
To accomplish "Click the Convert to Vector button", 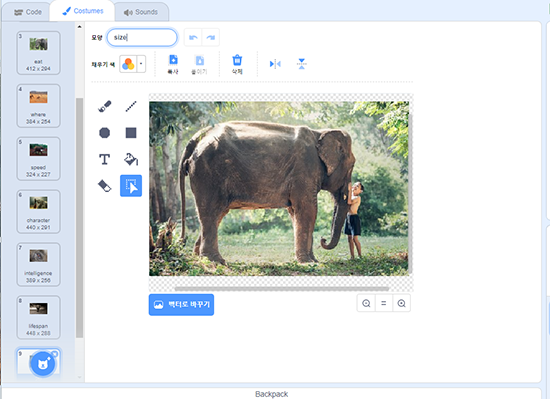I will [x=181, y=305].
